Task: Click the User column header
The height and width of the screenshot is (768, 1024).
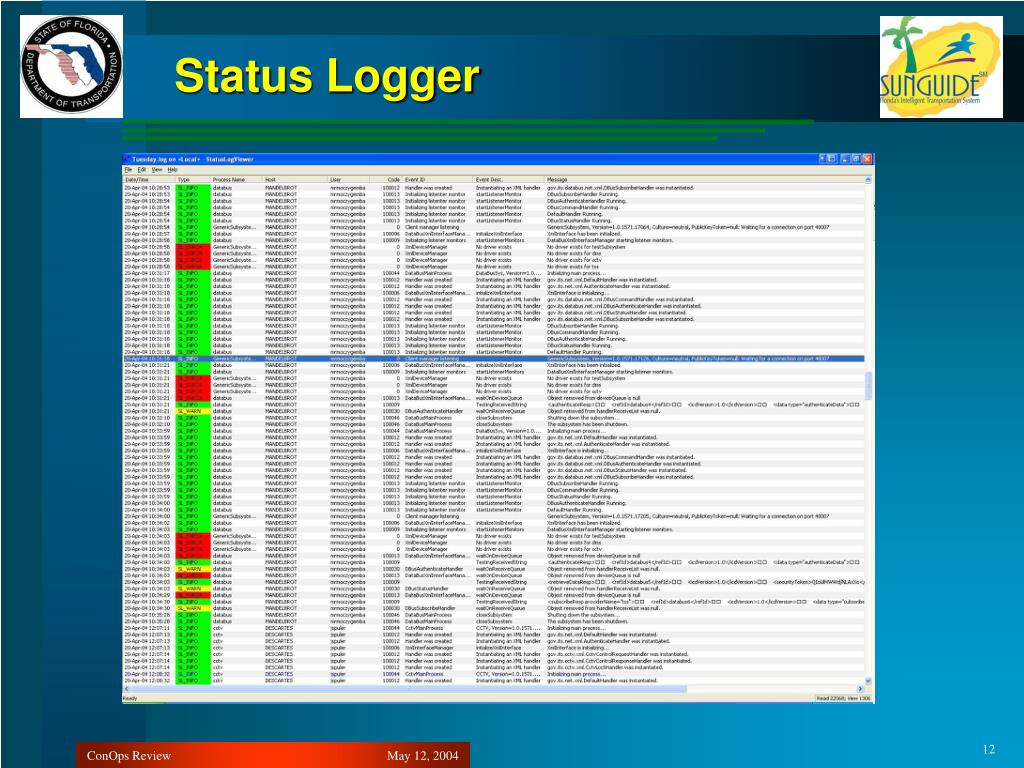Action: pos(349,180)
